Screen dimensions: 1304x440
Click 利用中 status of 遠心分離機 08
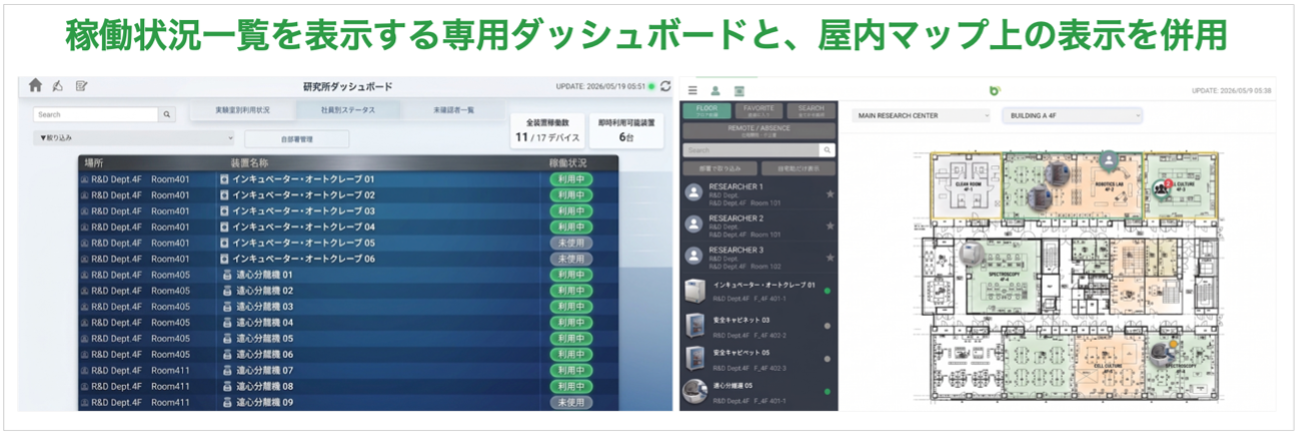pyautogui.click(x=571, y=386)
